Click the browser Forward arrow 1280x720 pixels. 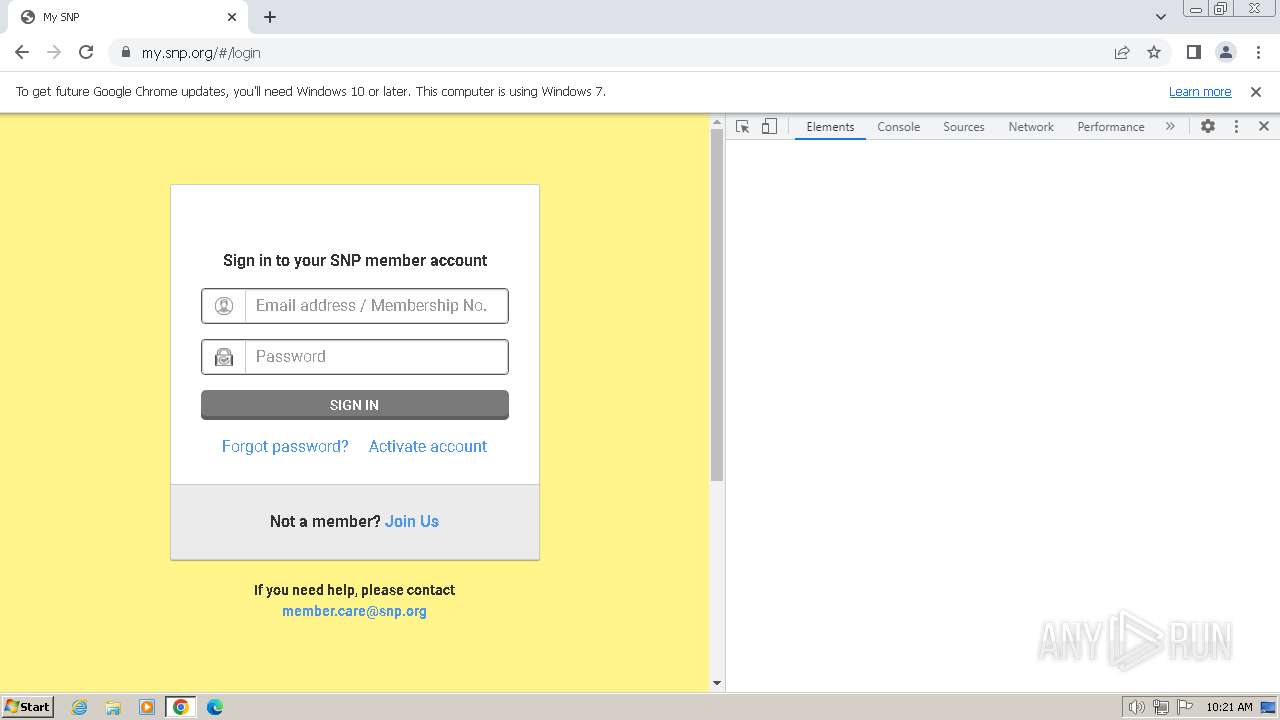pos(54,53)
